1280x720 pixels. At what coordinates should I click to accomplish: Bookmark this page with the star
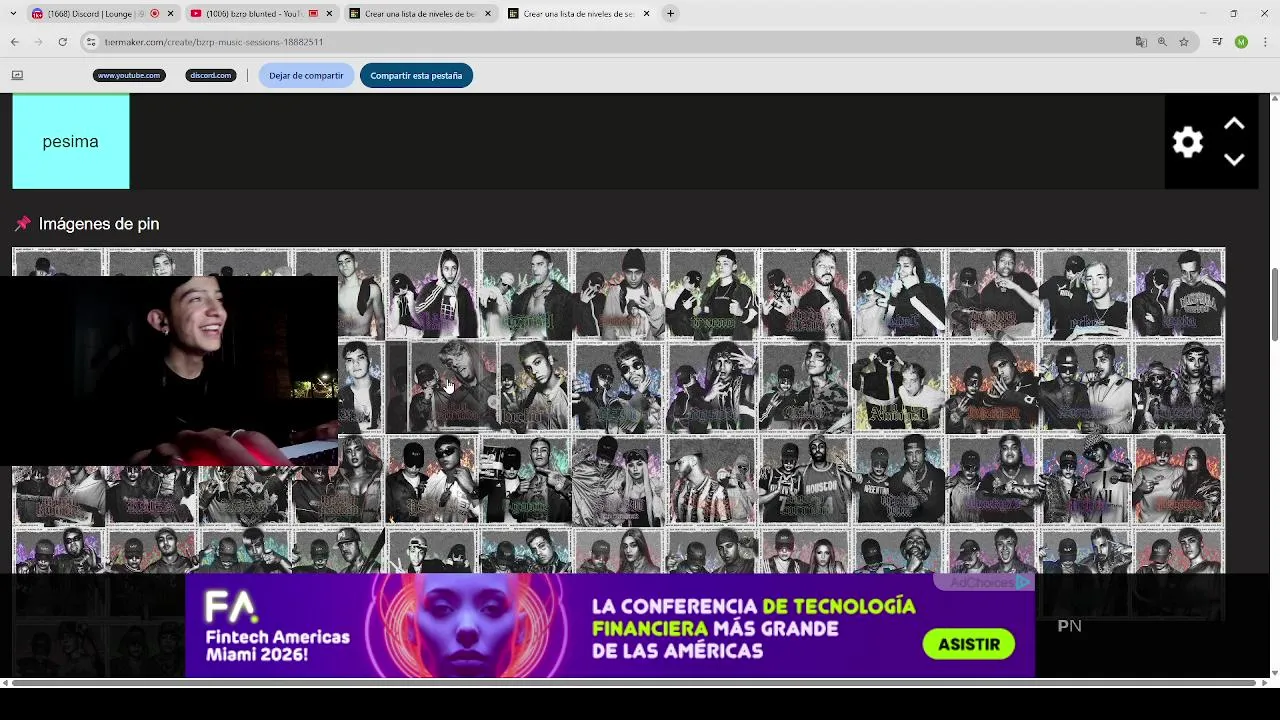[1184, 42]
